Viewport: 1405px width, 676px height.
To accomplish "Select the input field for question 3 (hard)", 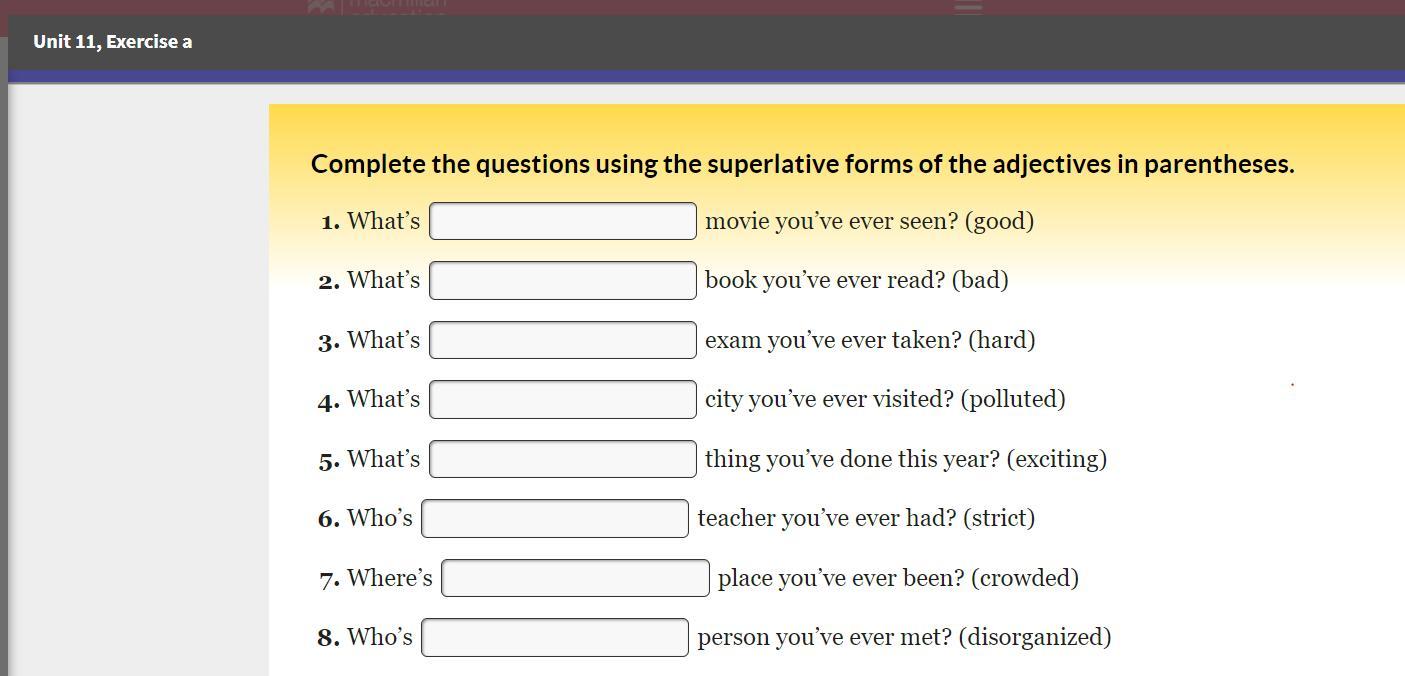I will [x=562, y=340].
